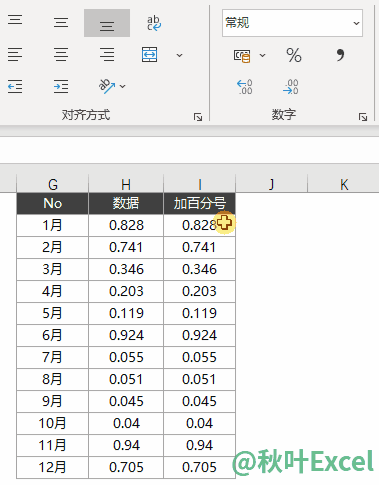
Task: Apply top vertical alignment
Action: [x=15, y=21]
